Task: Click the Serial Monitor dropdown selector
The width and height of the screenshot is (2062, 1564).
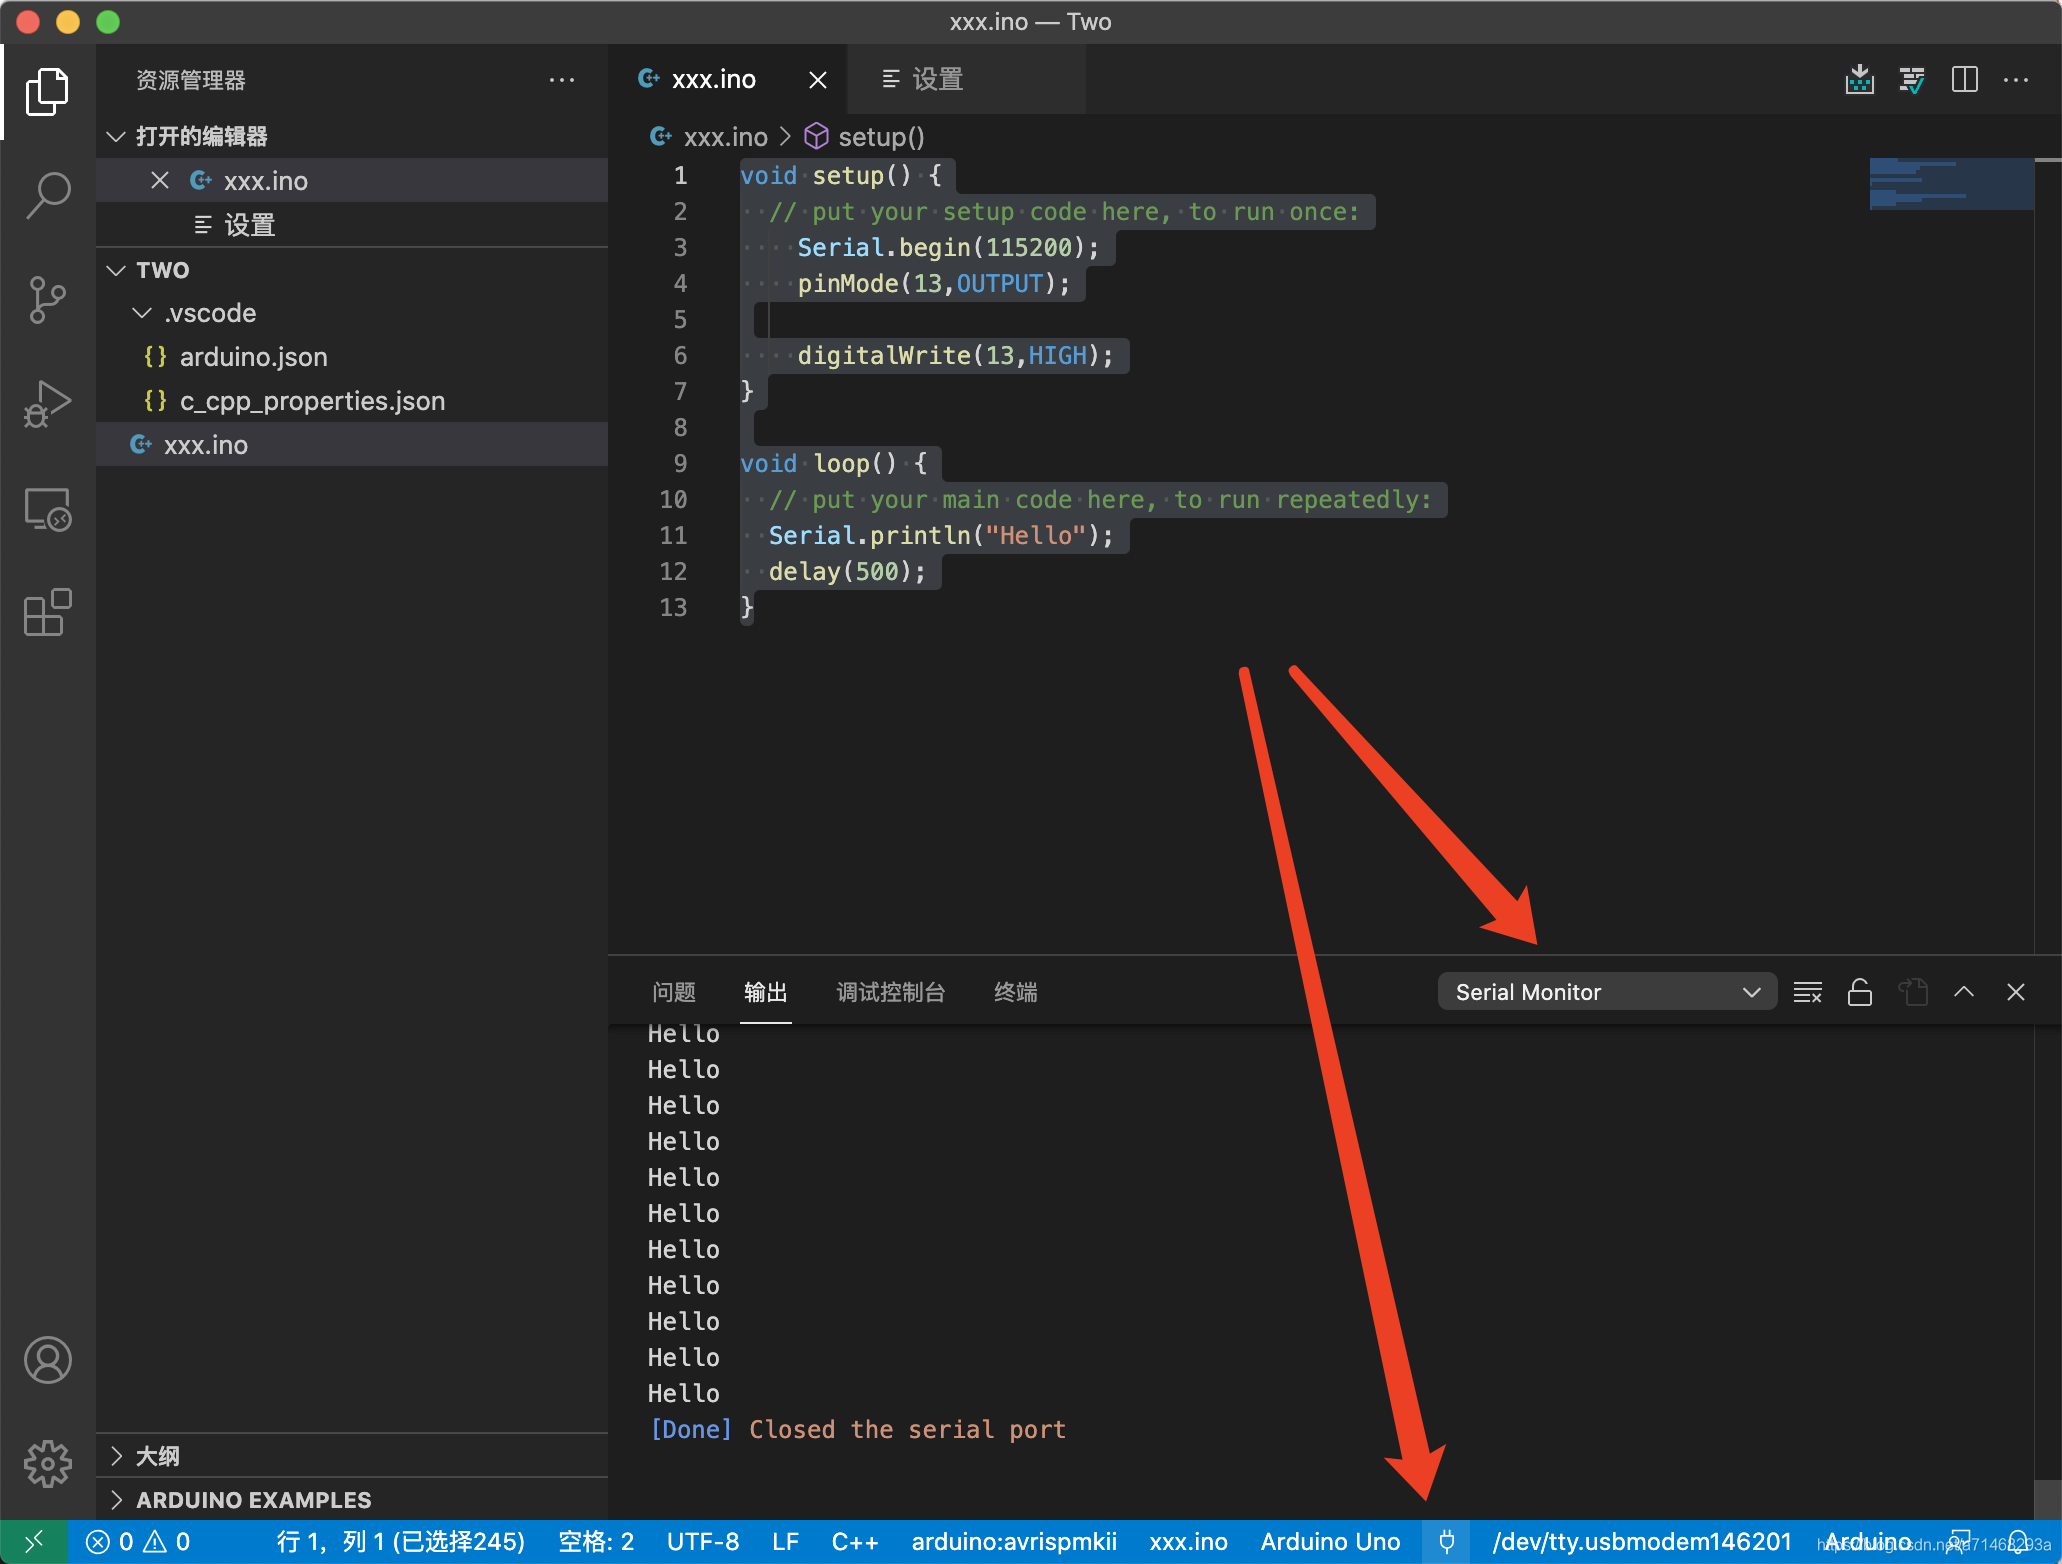Action: point(1600,991)
